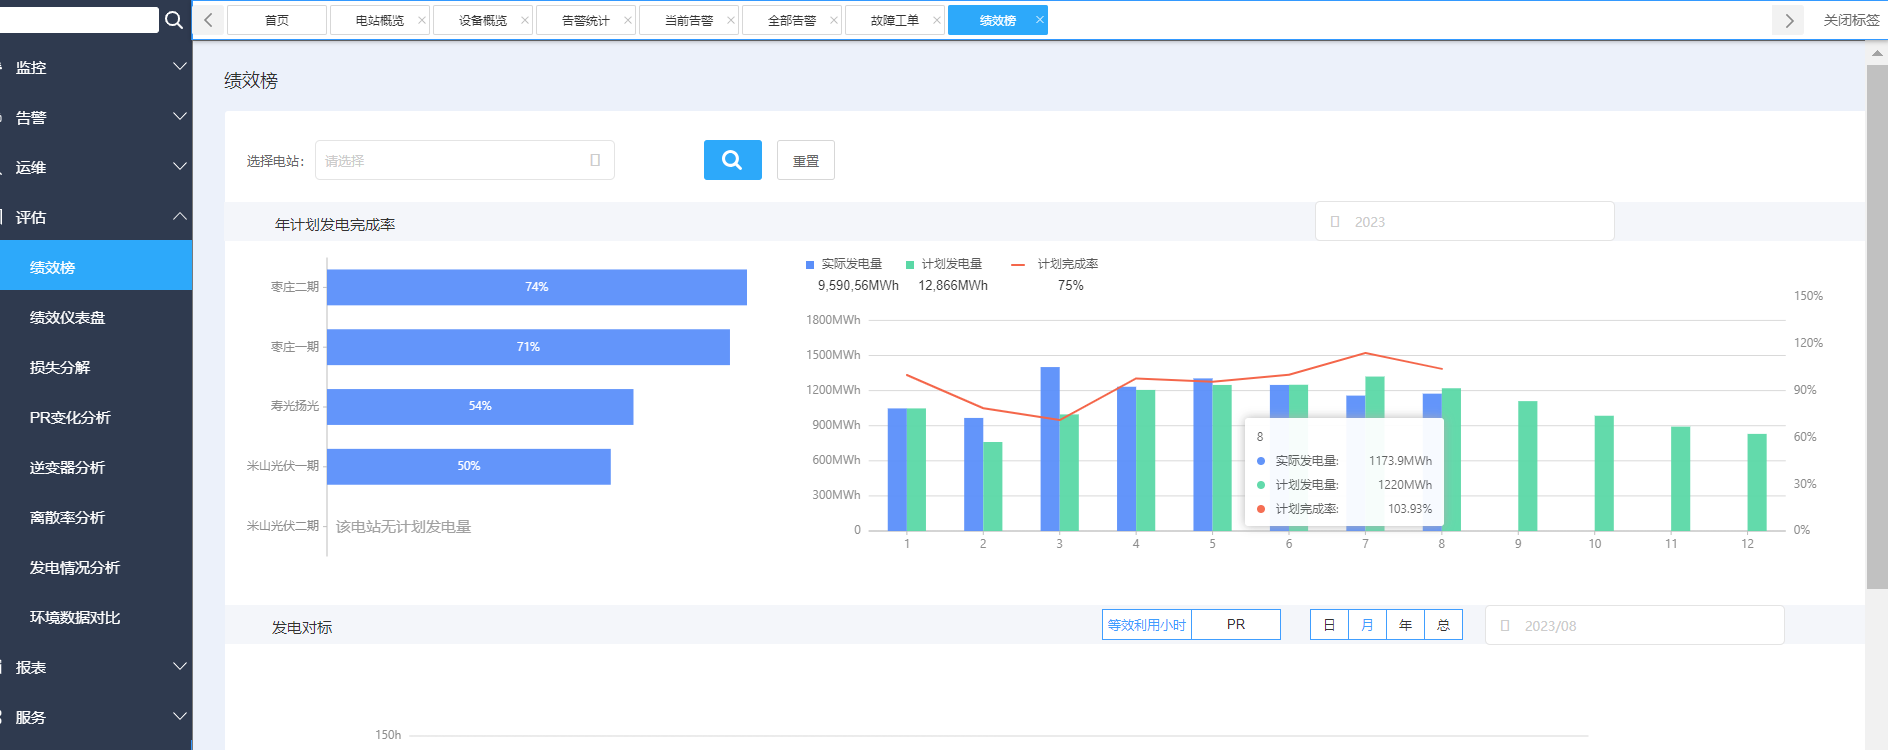The image size is (1888, 750).
Task: Click the calendar icon in the 2023/08 picker
Action: click(x=1505, y=626)
